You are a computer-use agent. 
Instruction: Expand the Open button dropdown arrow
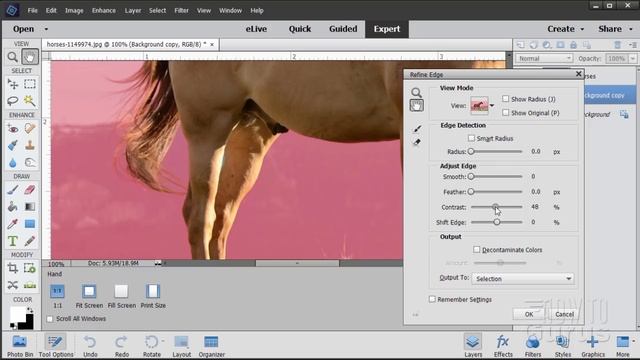tap(46, 29)
